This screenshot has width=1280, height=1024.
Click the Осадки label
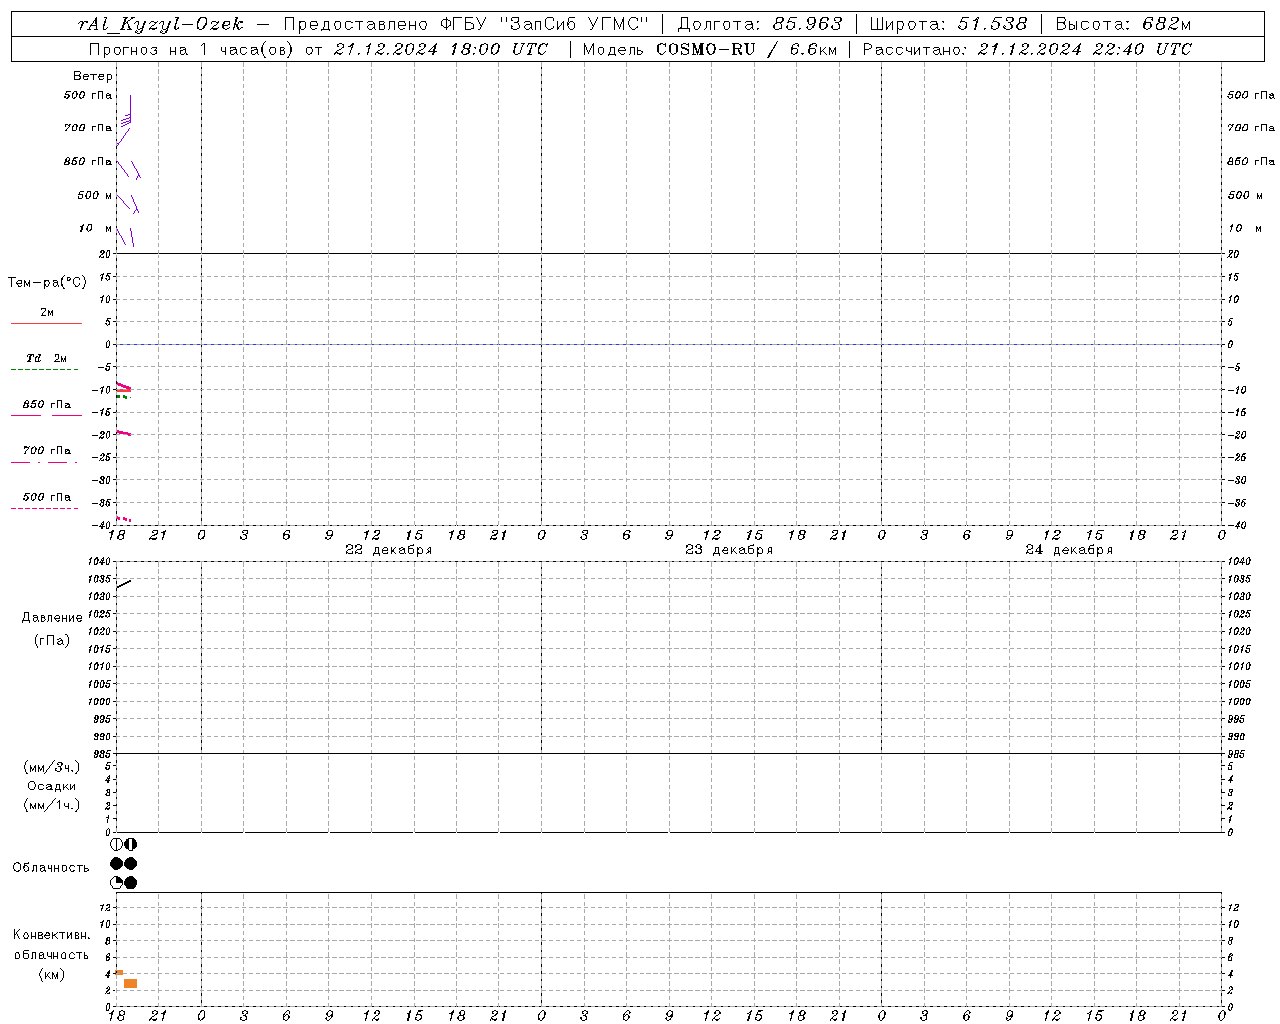click(x=52, y=786)
